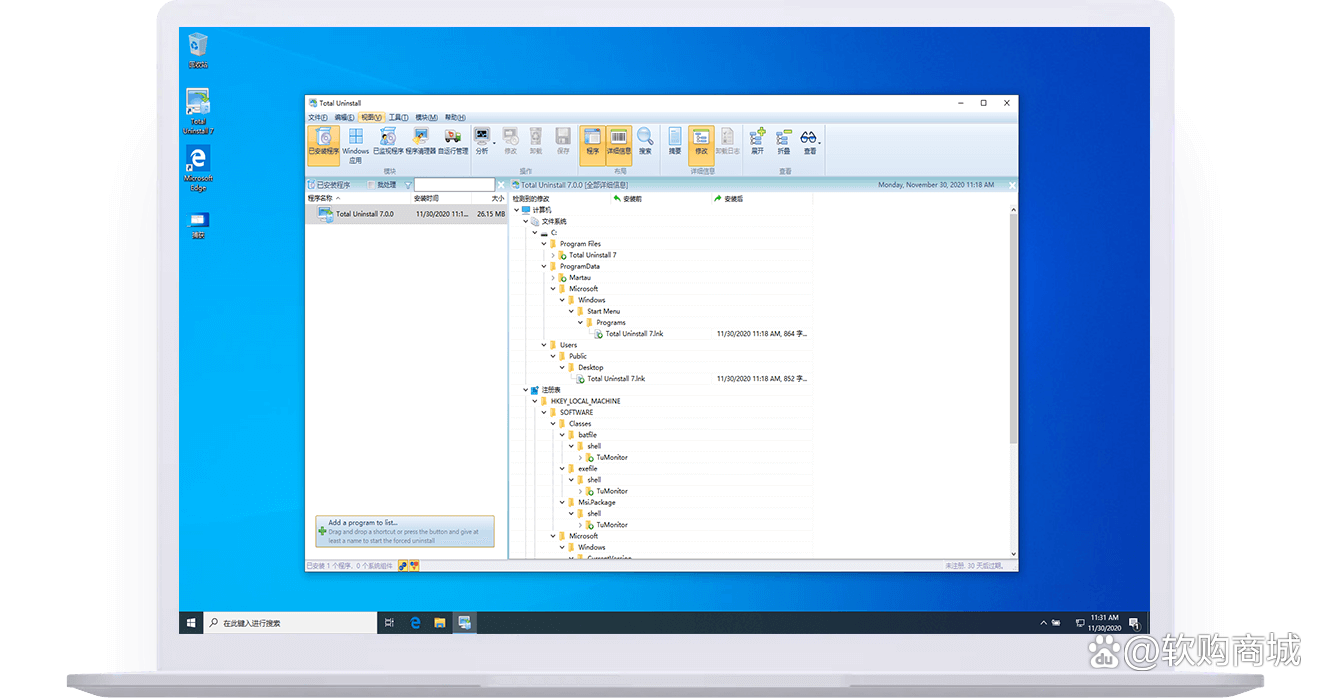Select the Desktop folder in the tree
This screenshot has width=1328, height=698.
[x=590, y=367]
